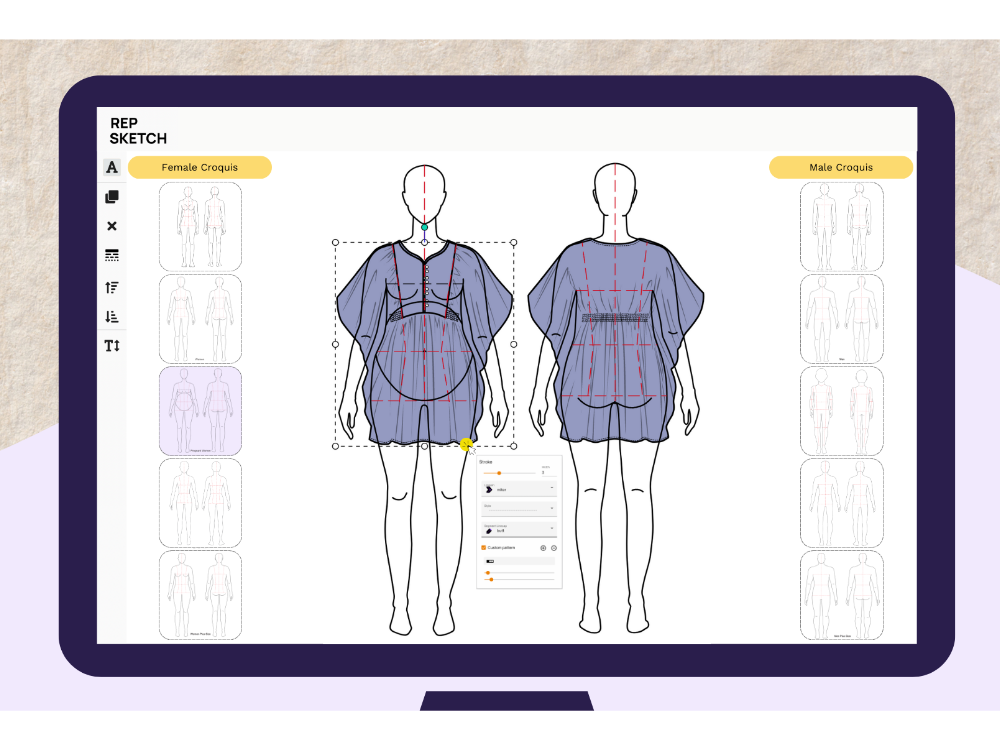Open the Segment line cap dropdown
1000x750 pixels.
pyautogui.click(x=517, y=530)
